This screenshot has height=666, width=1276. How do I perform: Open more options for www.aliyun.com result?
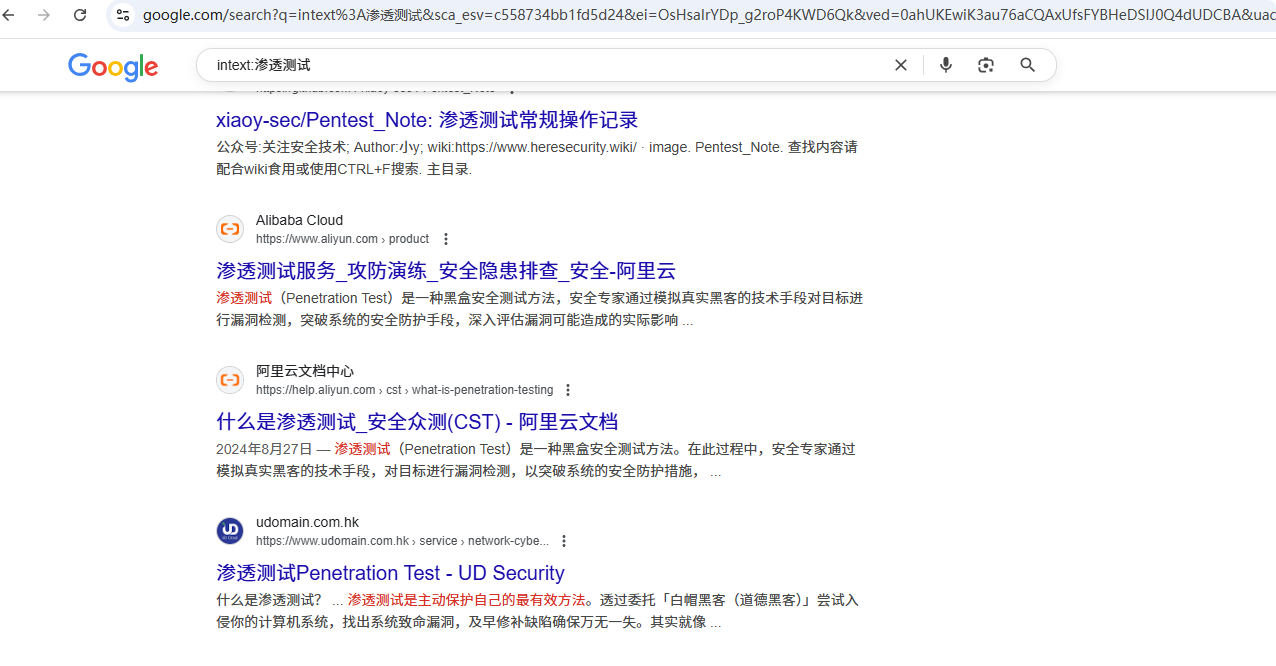(446, 239)
